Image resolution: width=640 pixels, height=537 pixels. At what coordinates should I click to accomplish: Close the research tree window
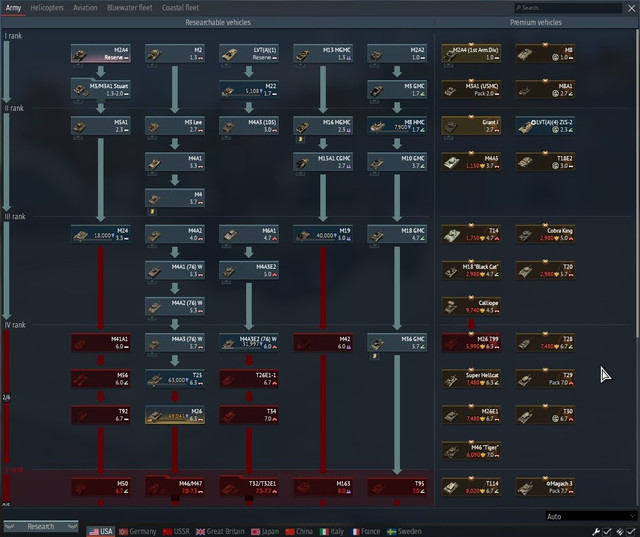pyautogui.click(x=631, y=8)
